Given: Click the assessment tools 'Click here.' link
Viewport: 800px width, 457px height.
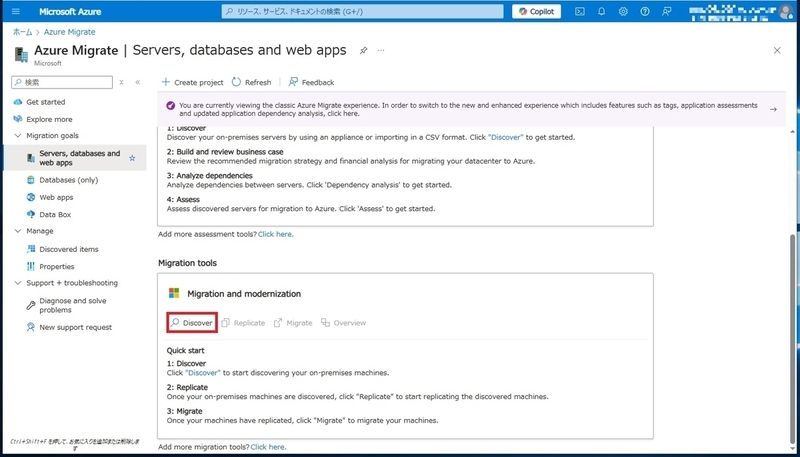Looking at the screenshot, I should coord(276,235).
